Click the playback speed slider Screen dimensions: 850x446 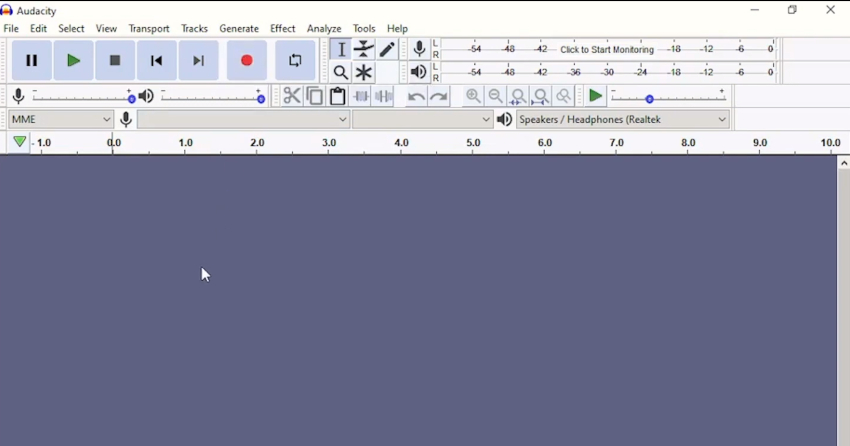pos(668,96)
